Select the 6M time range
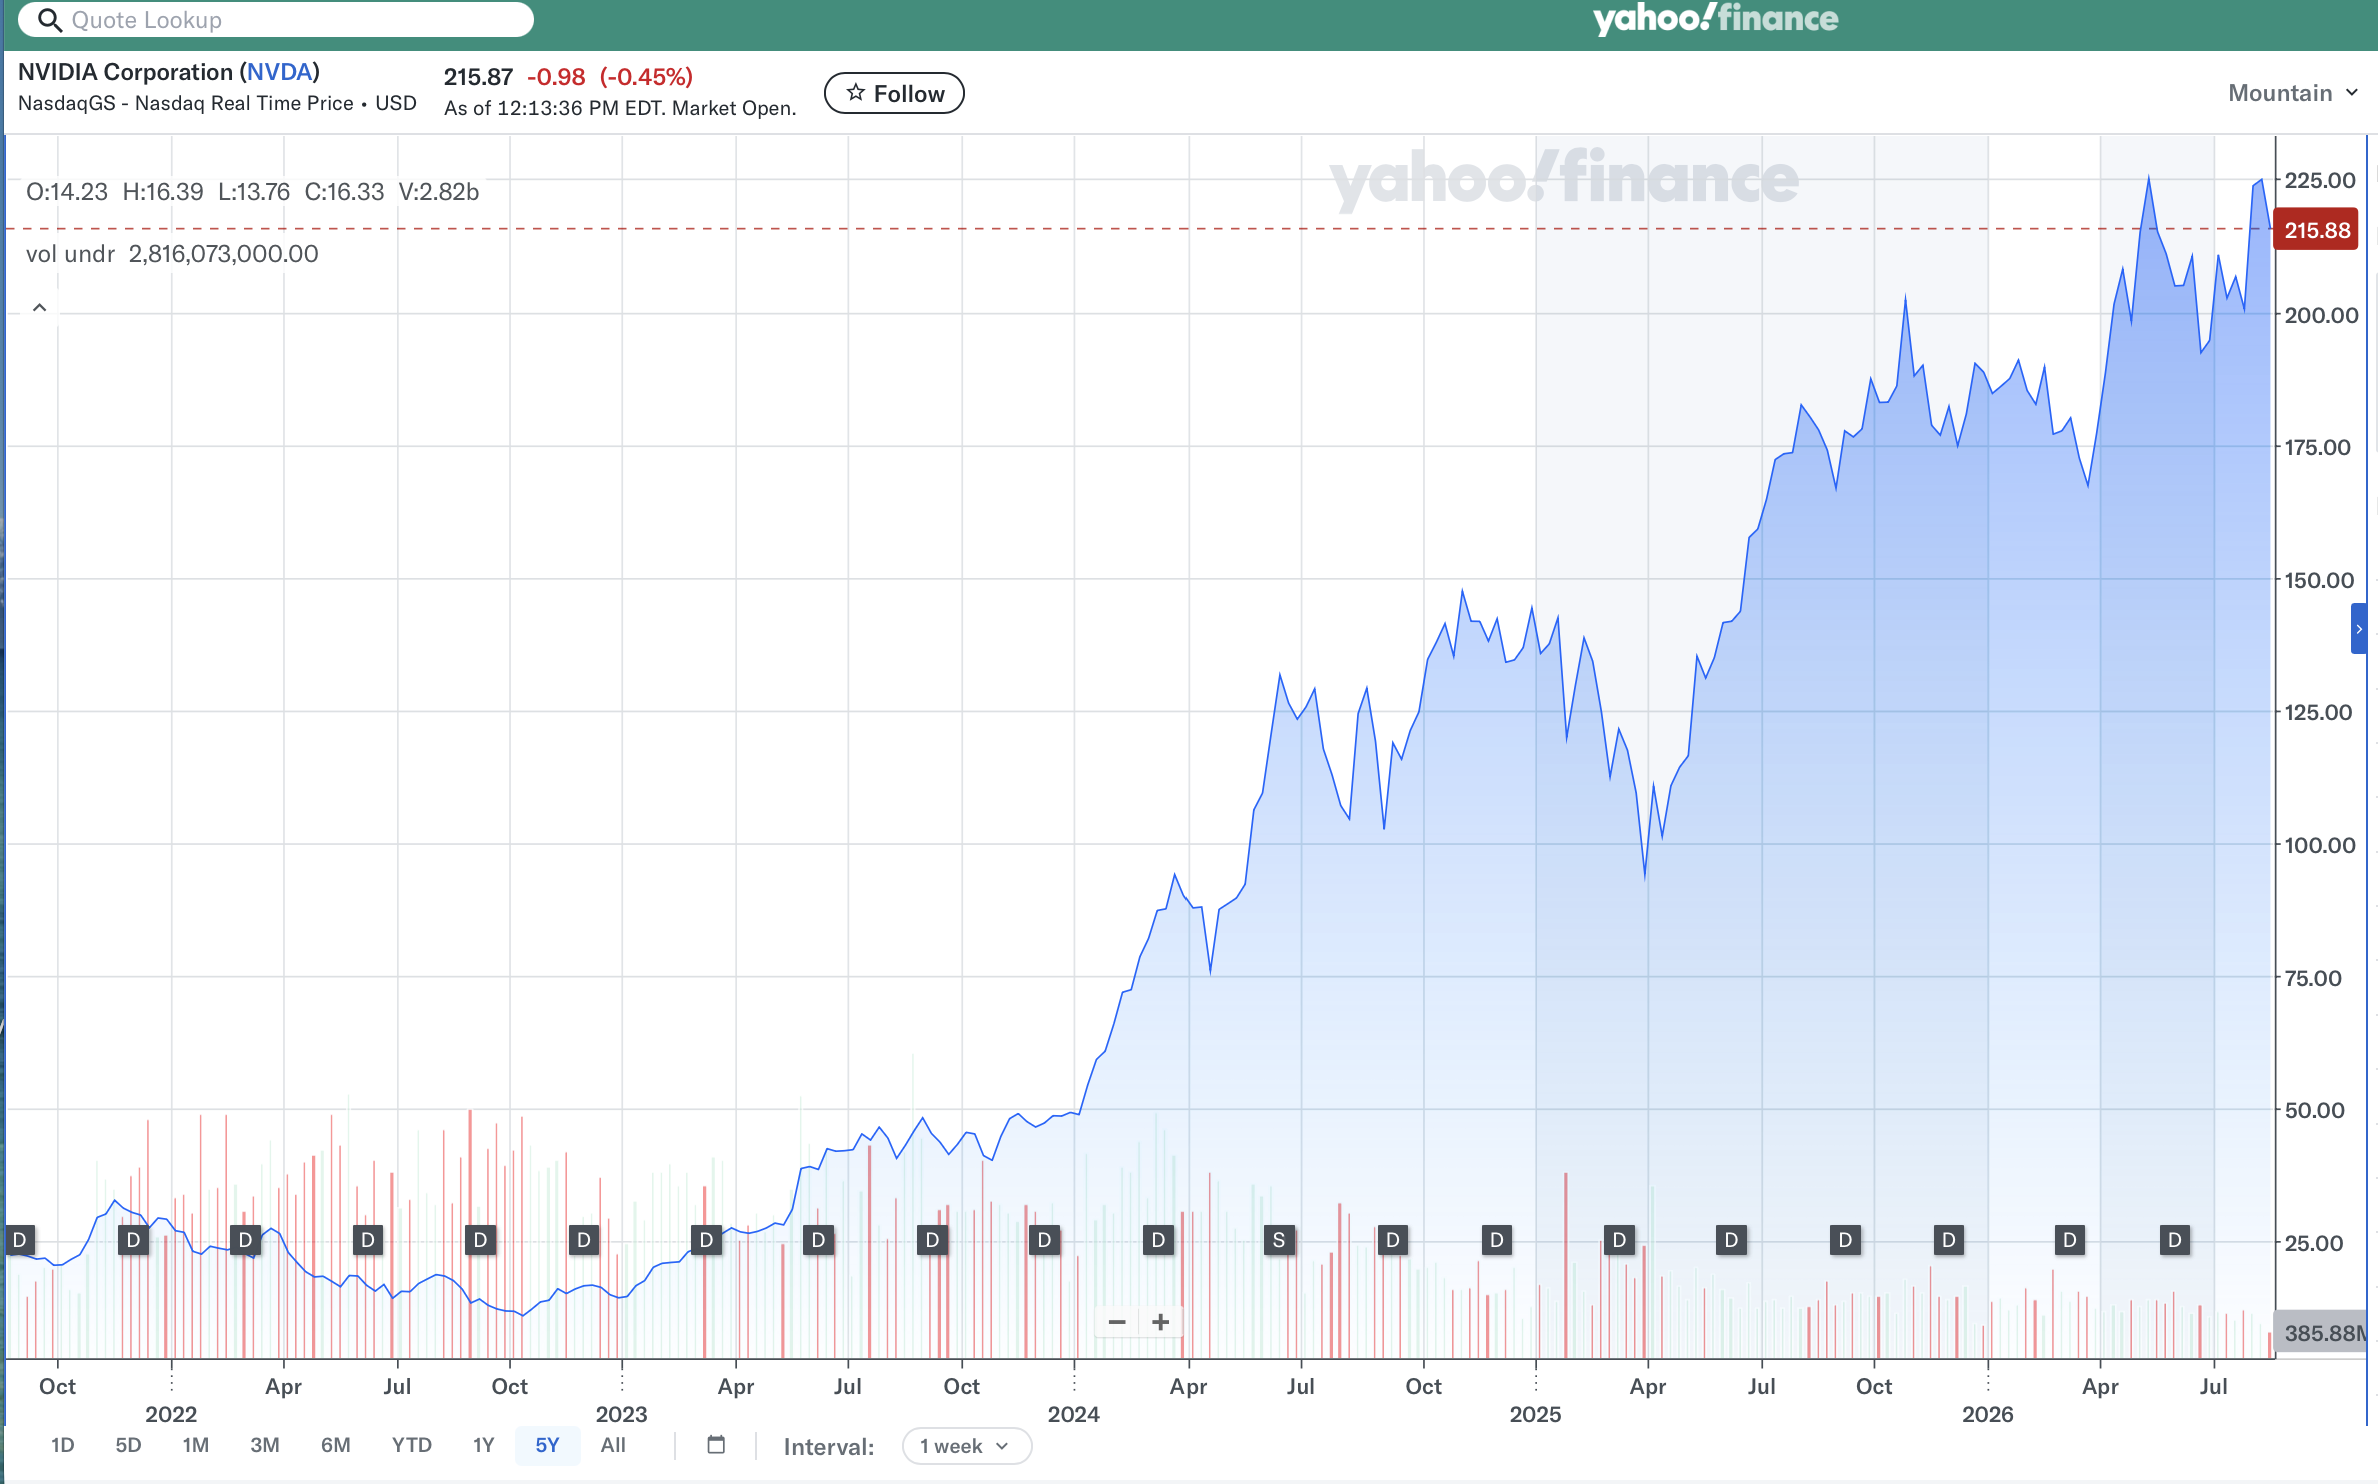 pyautogui.click(x=335, y=1445)
